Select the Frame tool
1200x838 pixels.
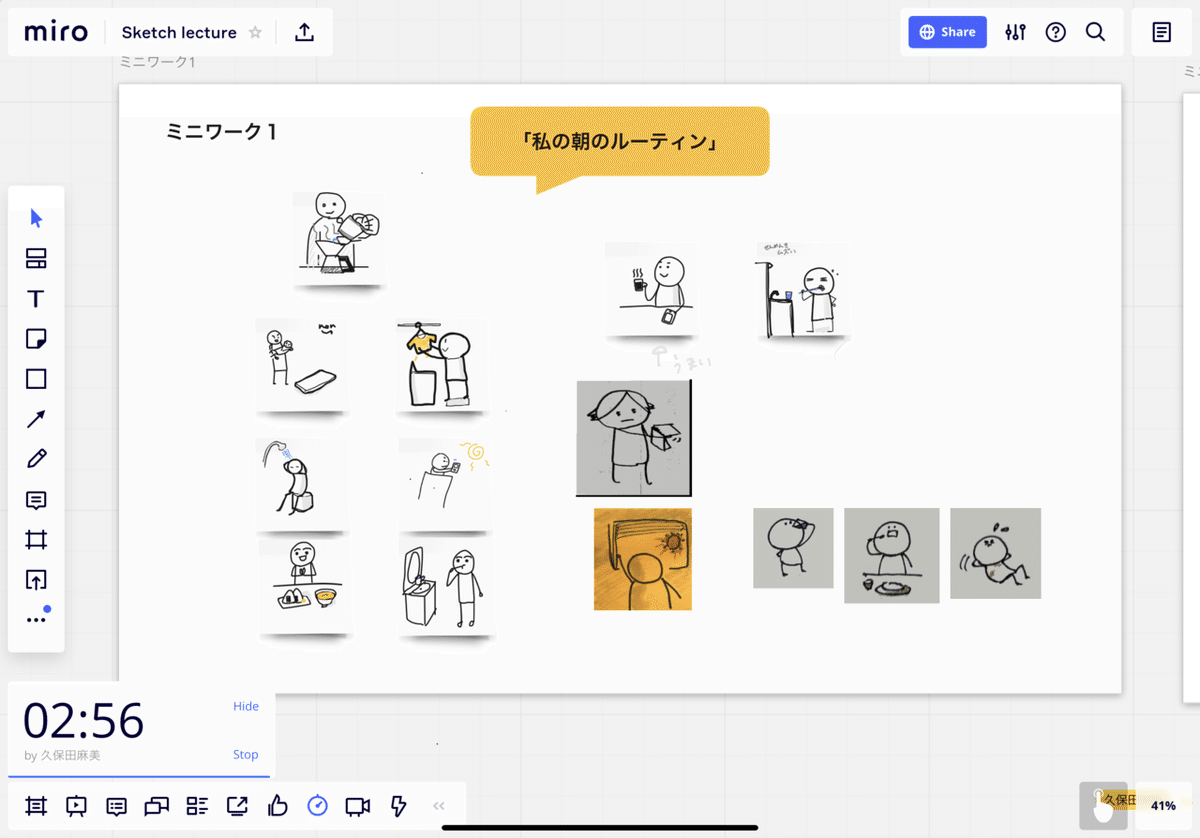point(36,540)
